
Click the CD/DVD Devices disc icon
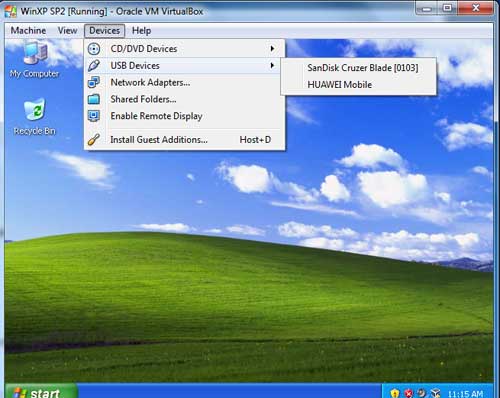click(94, 49)
